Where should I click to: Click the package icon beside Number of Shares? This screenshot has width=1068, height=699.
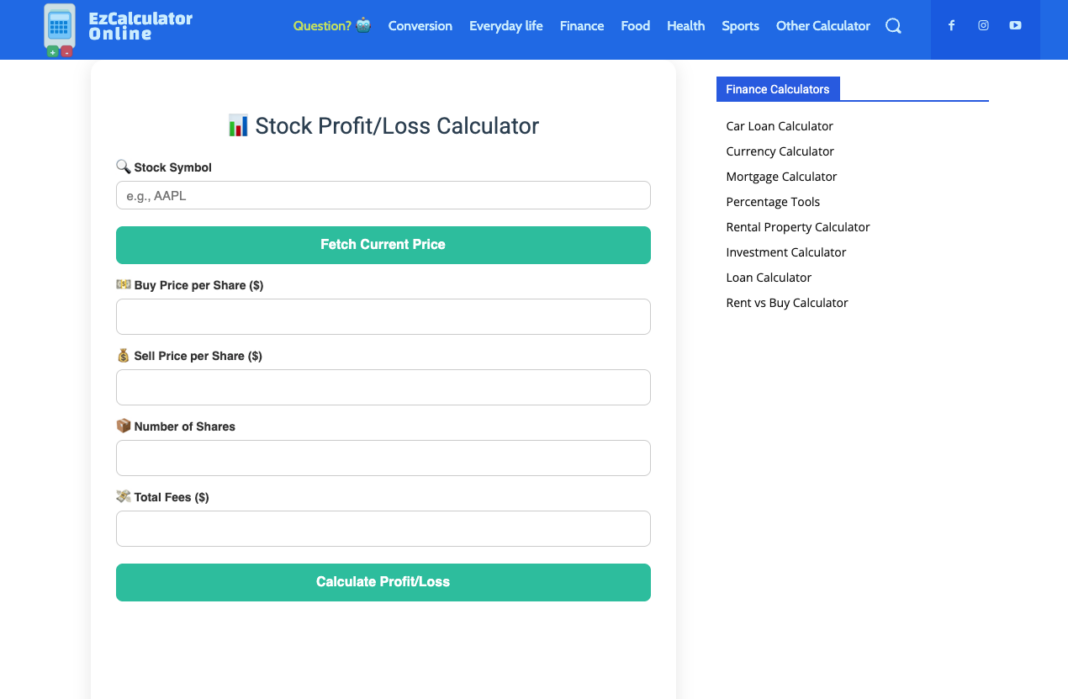pyautogui.click(x=123, y=425)
